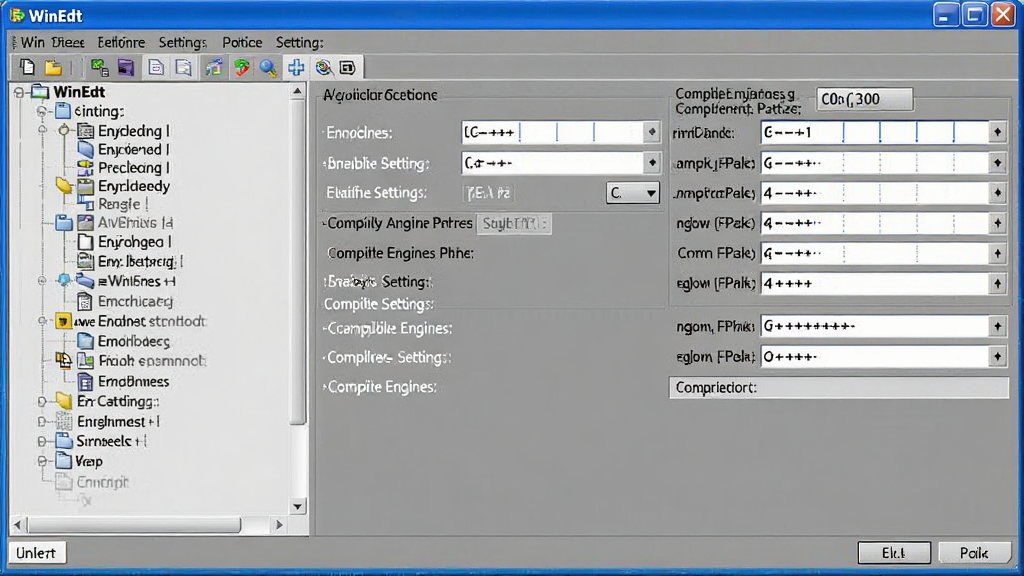Click the 'C0n(,300' button at top right
Screen dimensions: 1024x576
coord(865,99)
